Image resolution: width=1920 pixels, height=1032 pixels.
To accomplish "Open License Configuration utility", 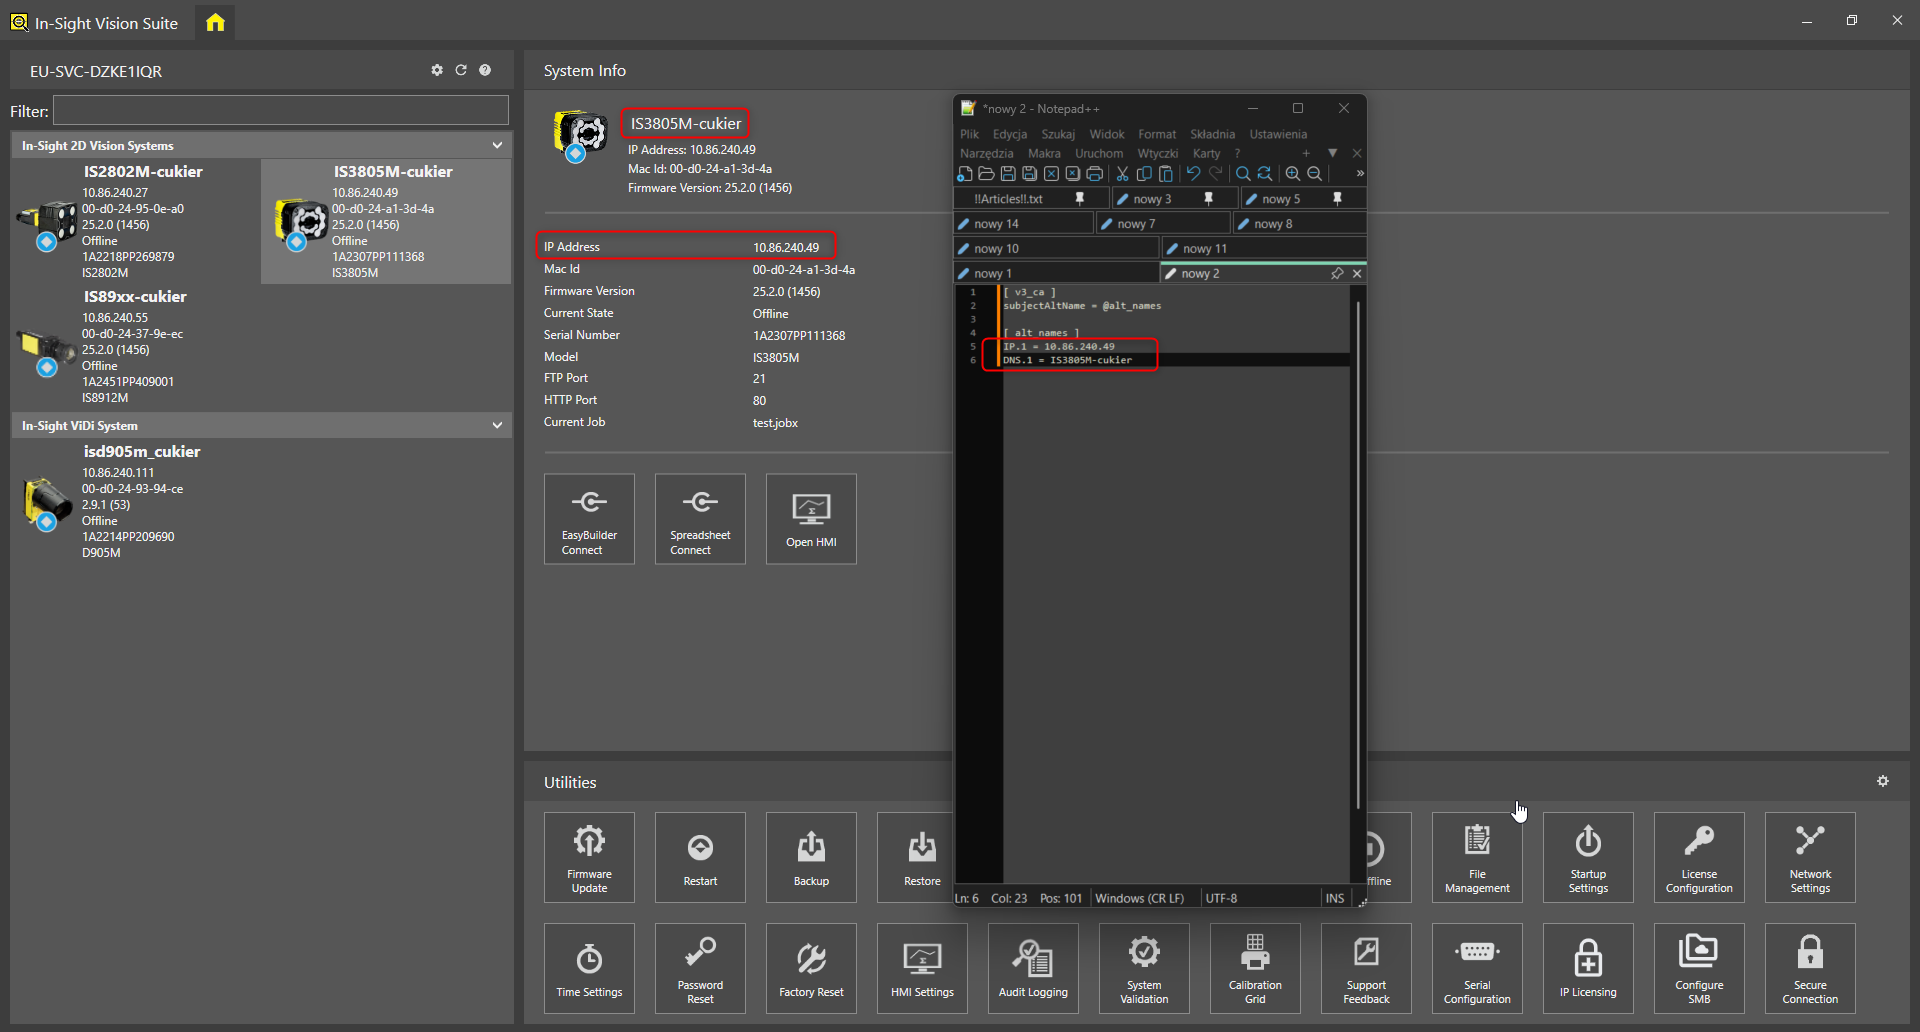I will click(x=1699, y=857).
